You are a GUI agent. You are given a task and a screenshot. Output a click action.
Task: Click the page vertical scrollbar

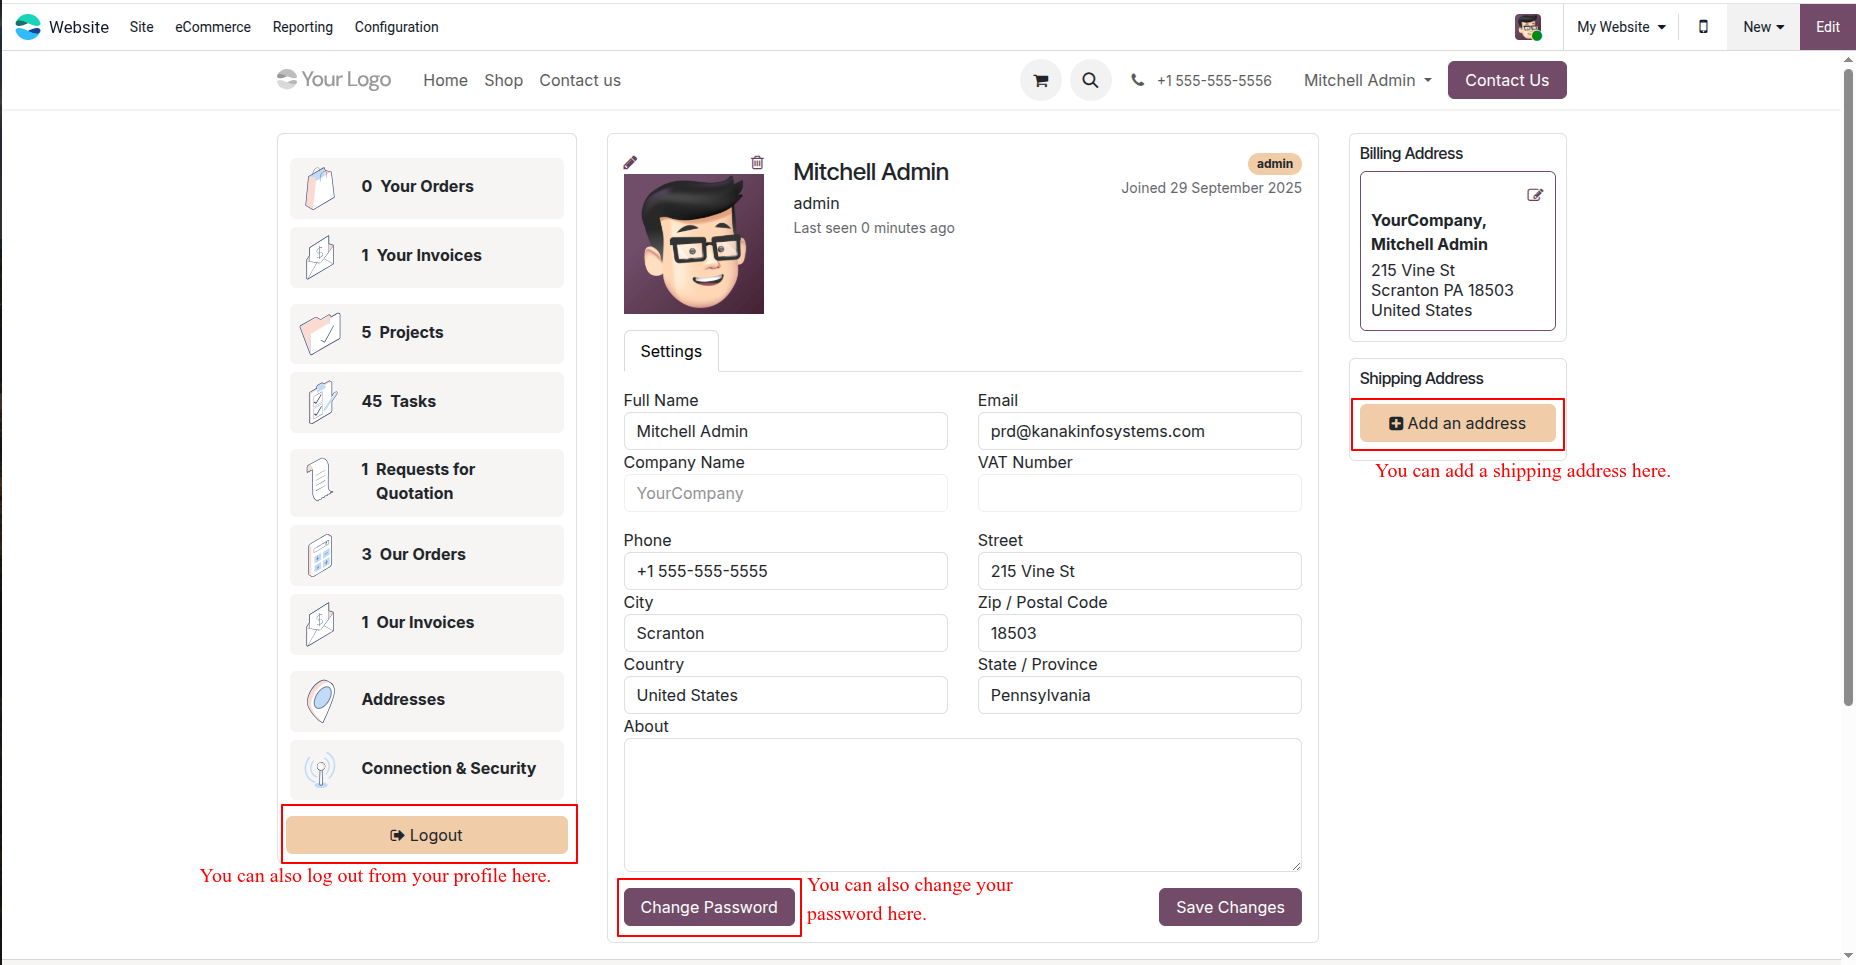(1848, 388)
